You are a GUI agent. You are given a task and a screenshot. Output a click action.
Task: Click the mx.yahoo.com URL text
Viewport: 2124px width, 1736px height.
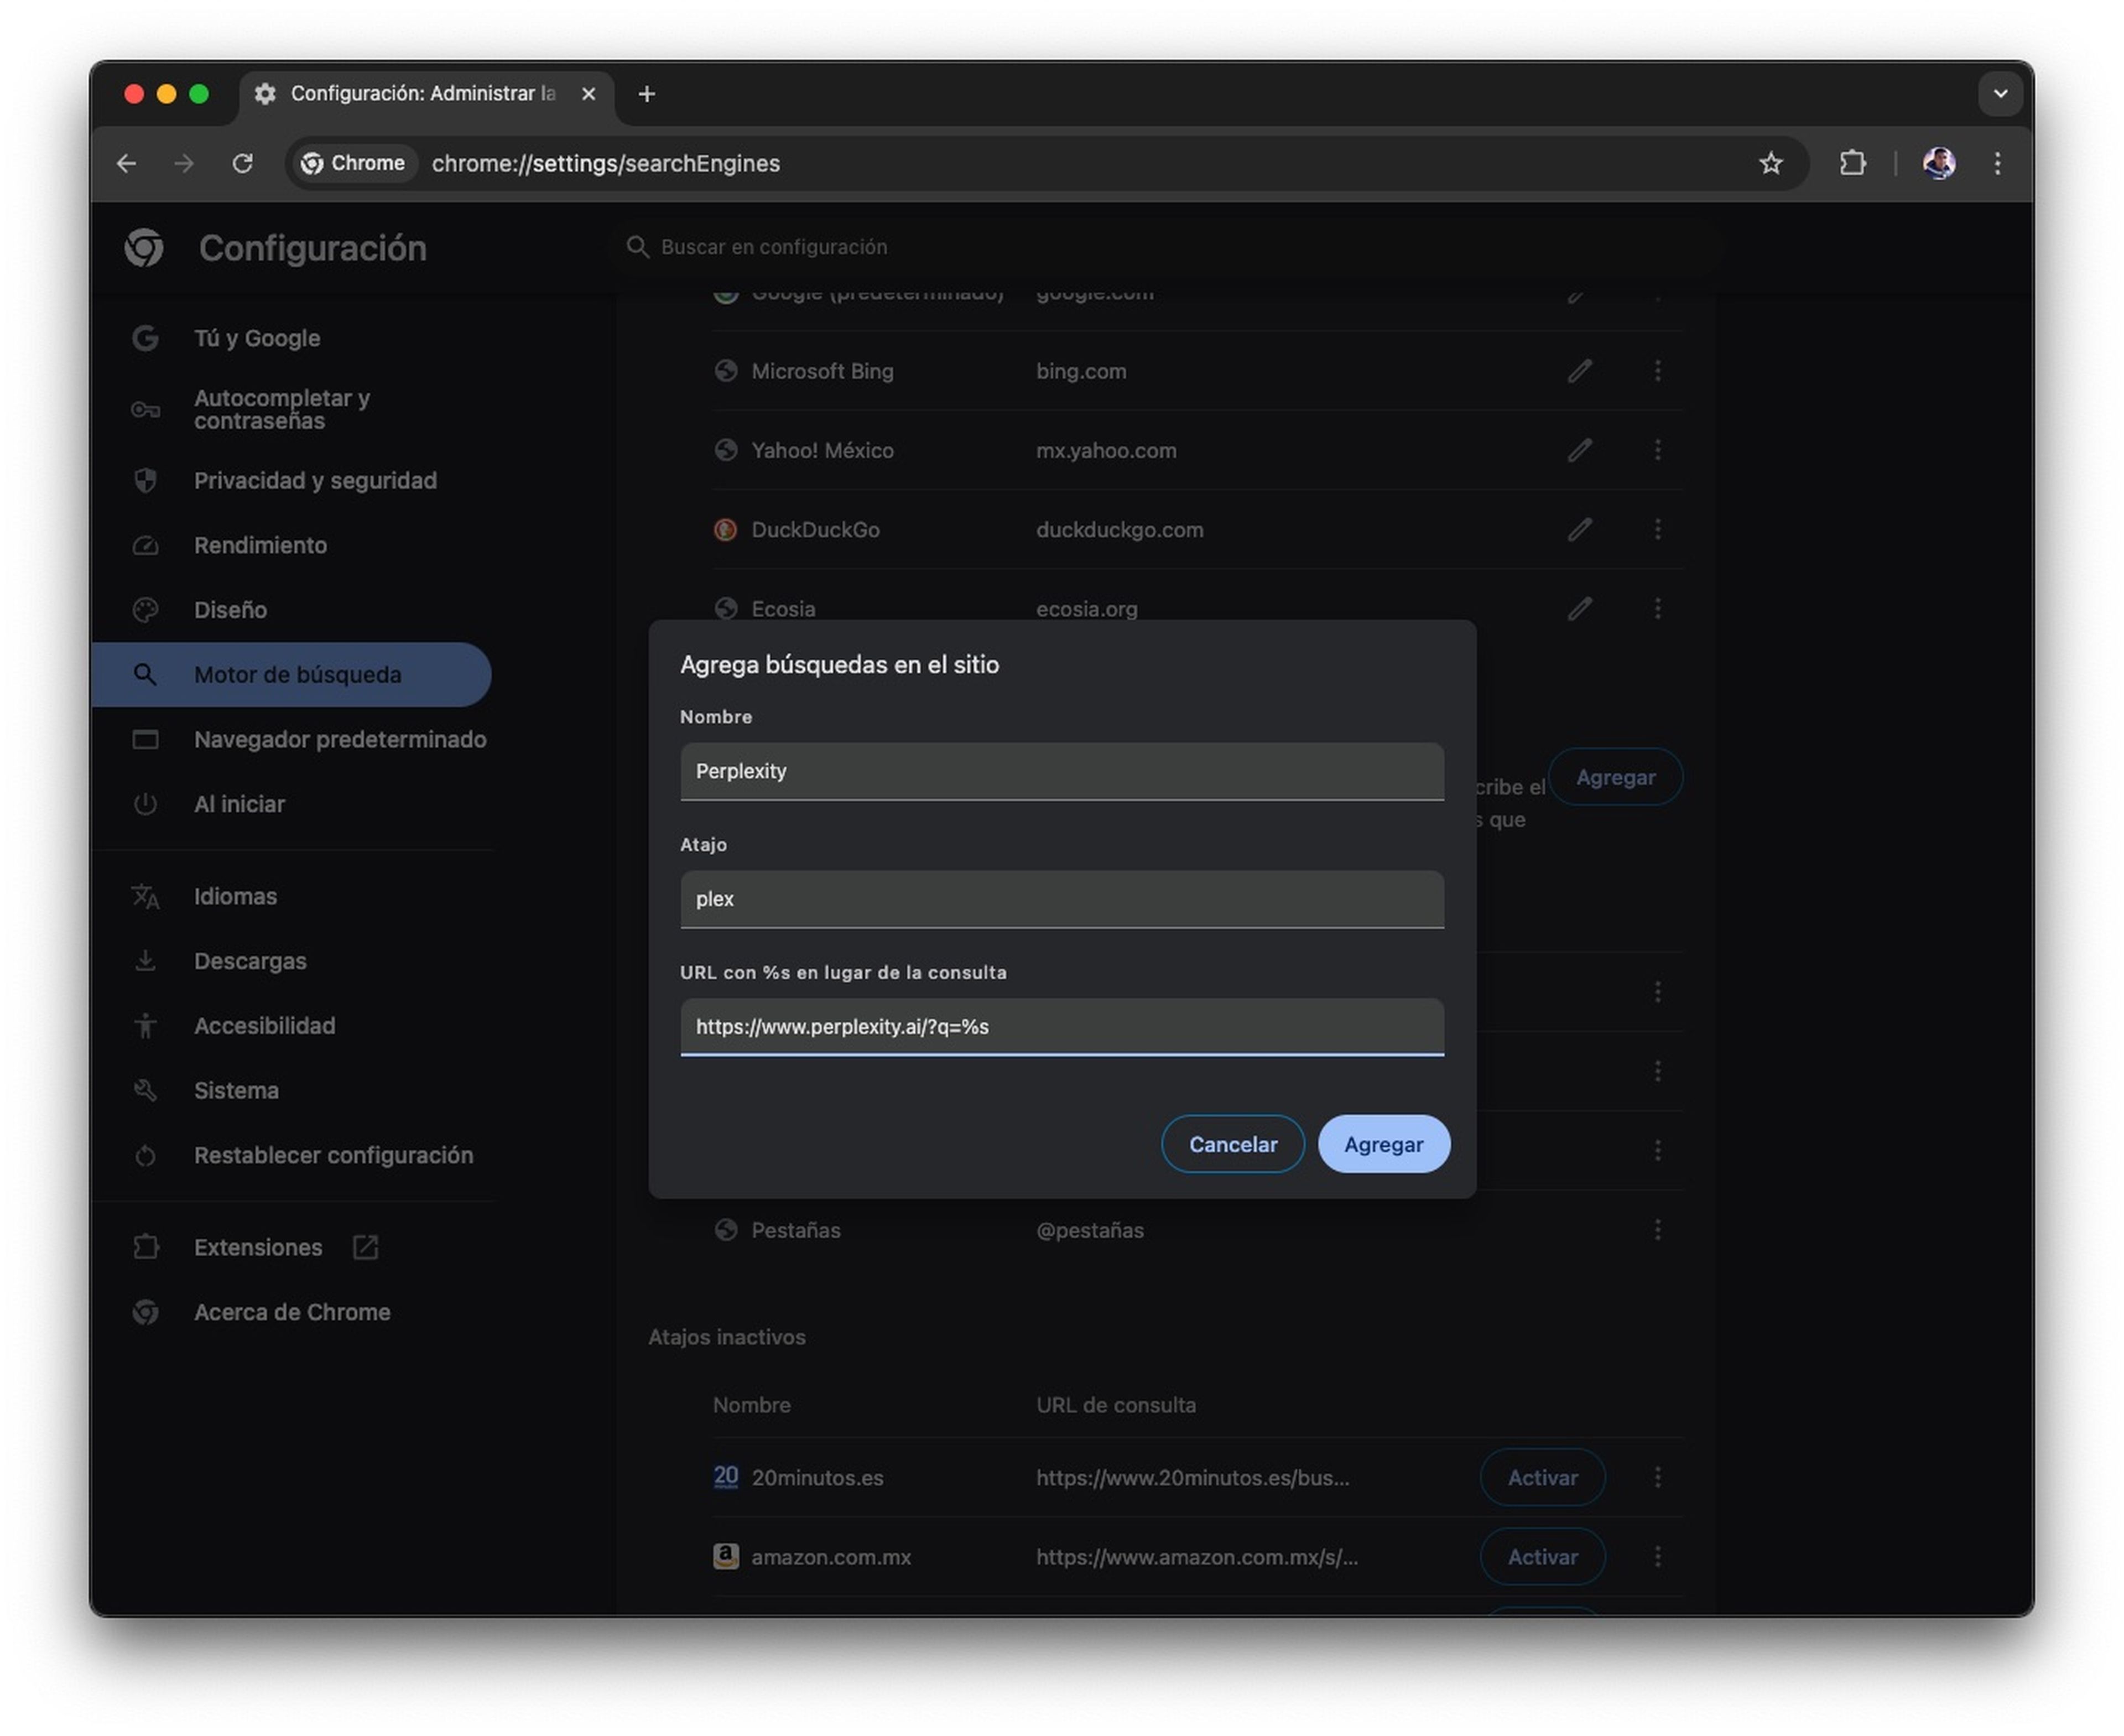[1106, 451]
